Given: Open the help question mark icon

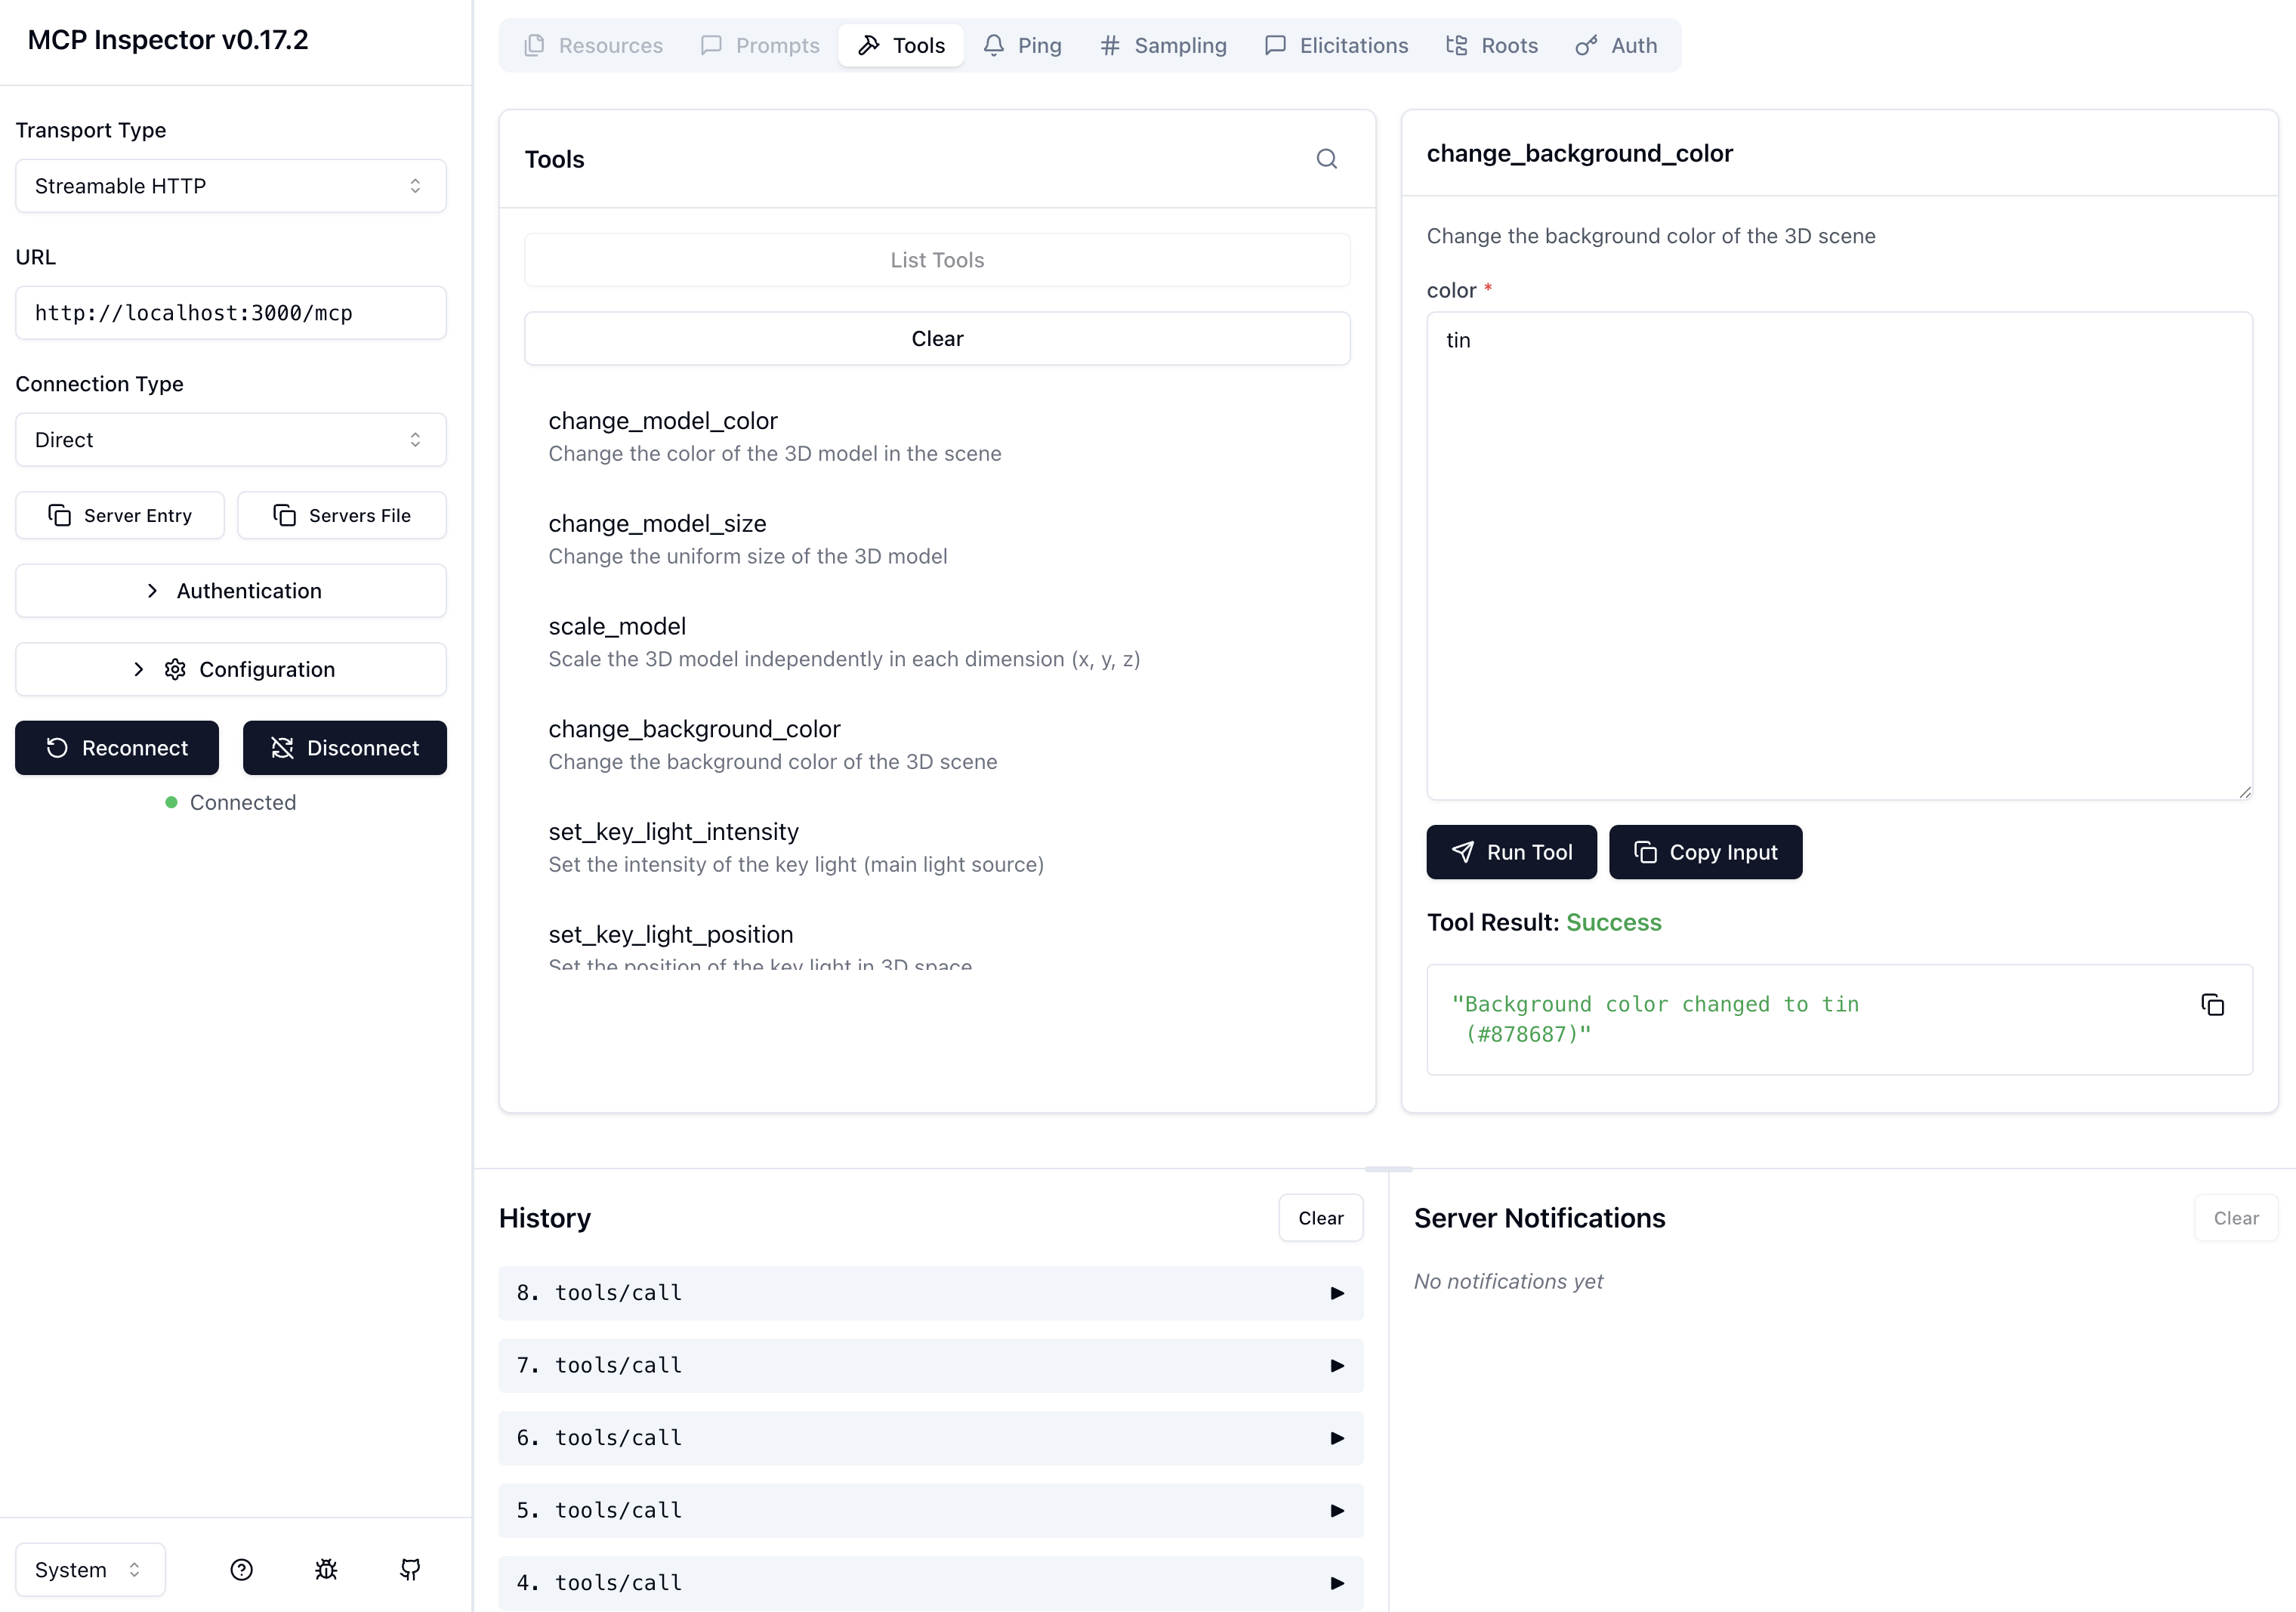Looking at the screenshot, I should pyautogui.click(x=241, y=1569).
